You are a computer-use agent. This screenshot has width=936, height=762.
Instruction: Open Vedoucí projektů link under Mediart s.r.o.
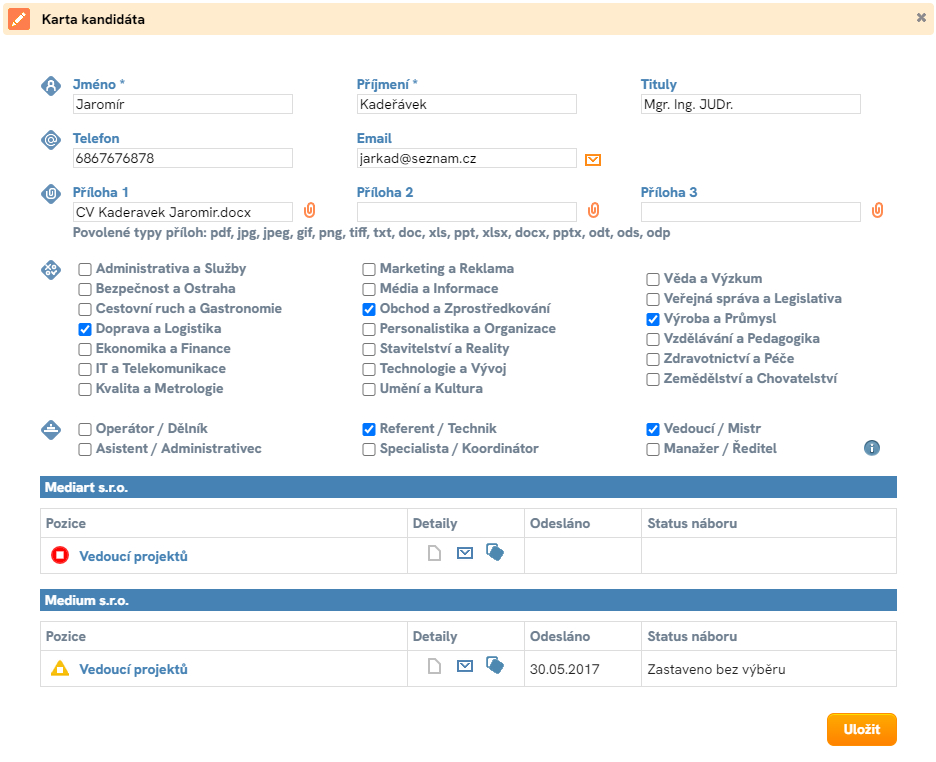click(x=133, y=556)
